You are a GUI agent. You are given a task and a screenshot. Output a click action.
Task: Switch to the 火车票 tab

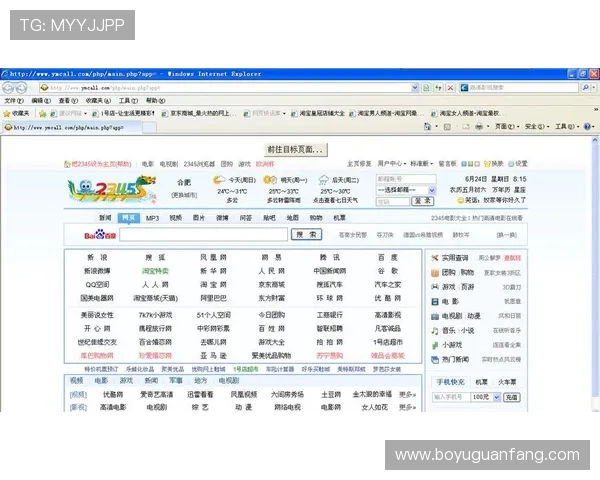pyautogui.click(x=507, y=382)
